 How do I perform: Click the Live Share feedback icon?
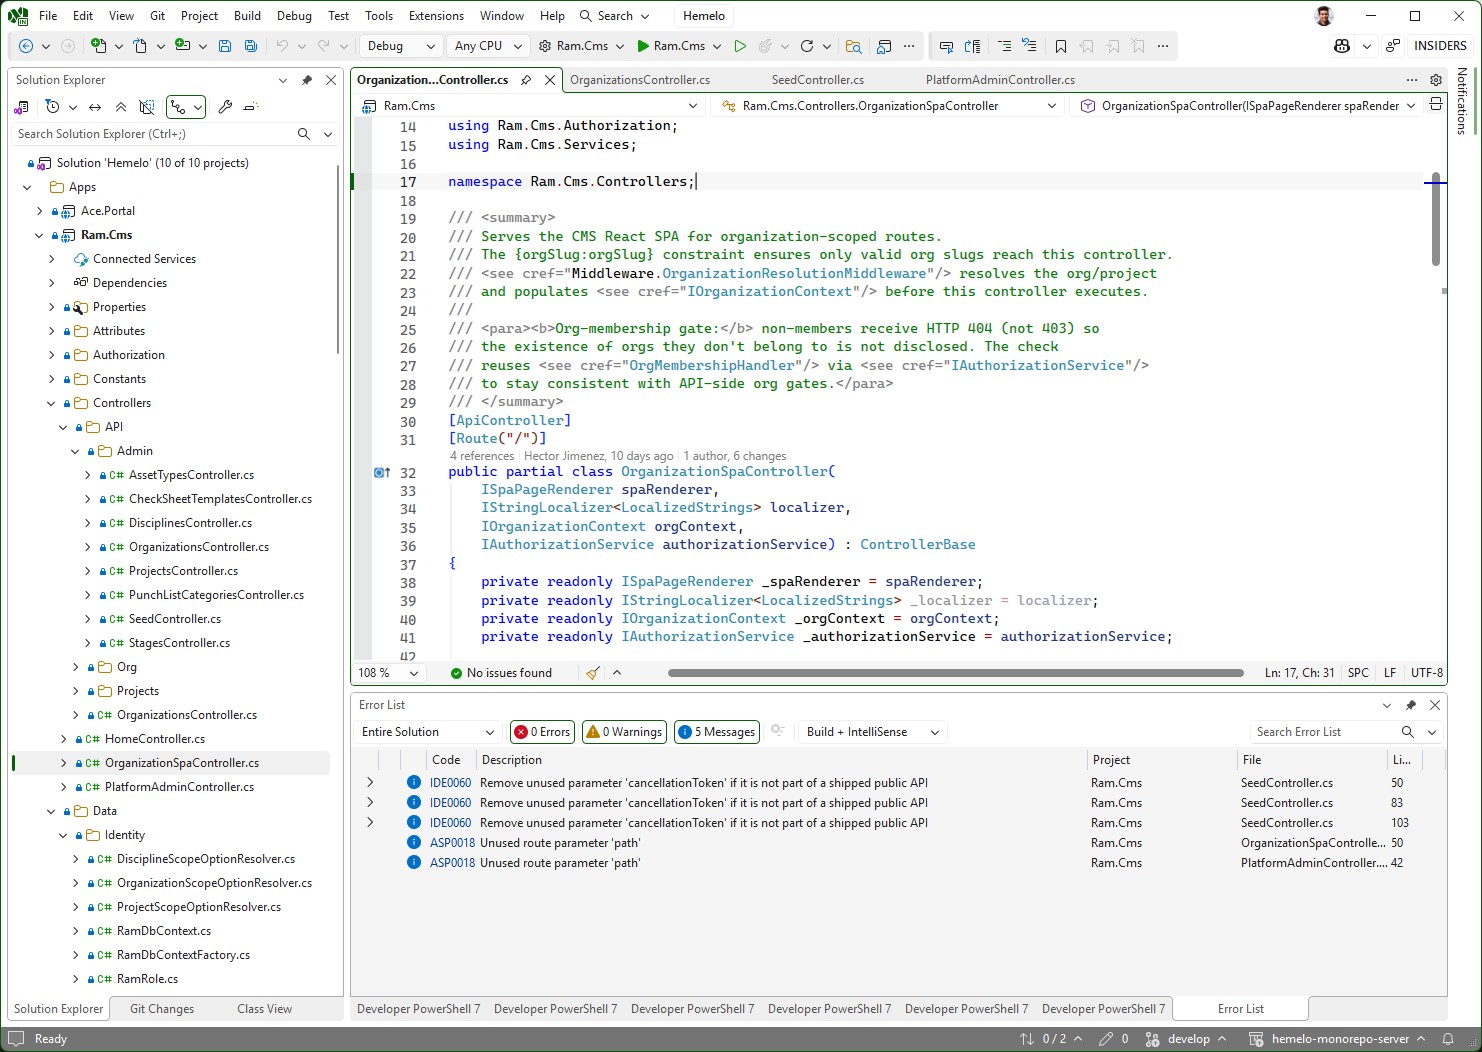click(1393, 46)
